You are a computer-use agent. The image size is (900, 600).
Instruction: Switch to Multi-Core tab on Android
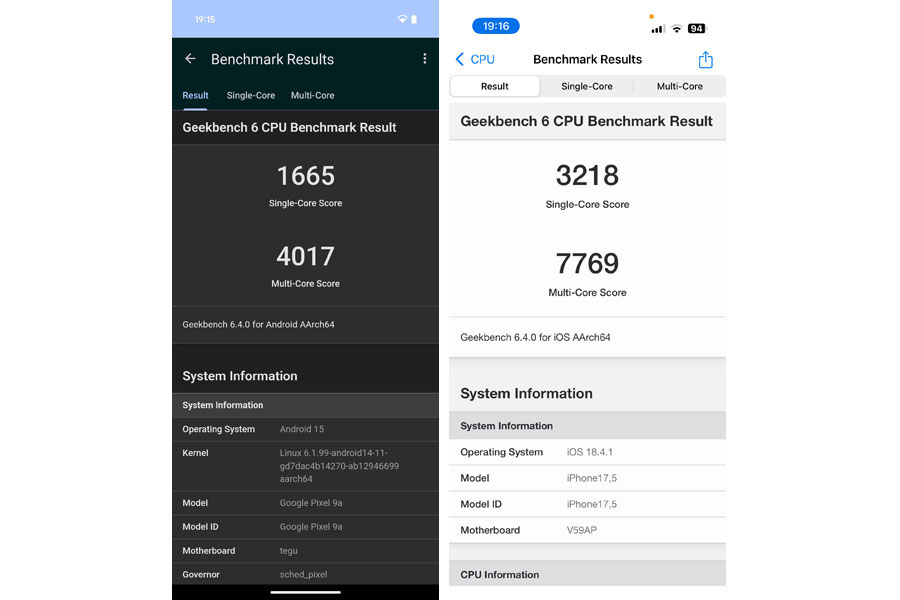(x=313, y=95)
